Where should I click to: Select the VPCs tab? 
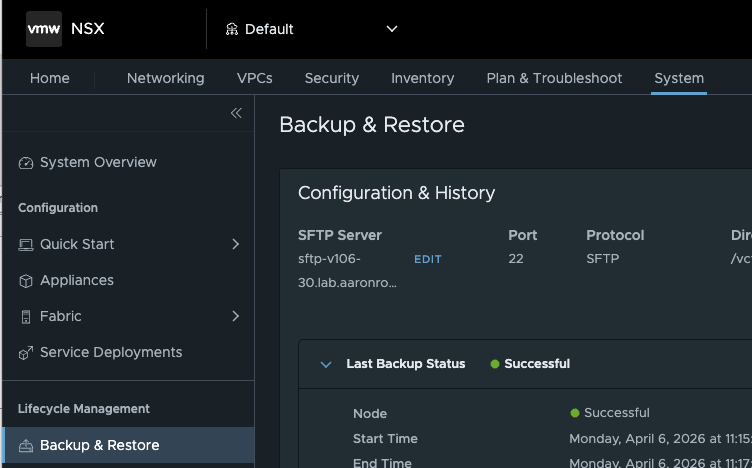click(254, 78)
